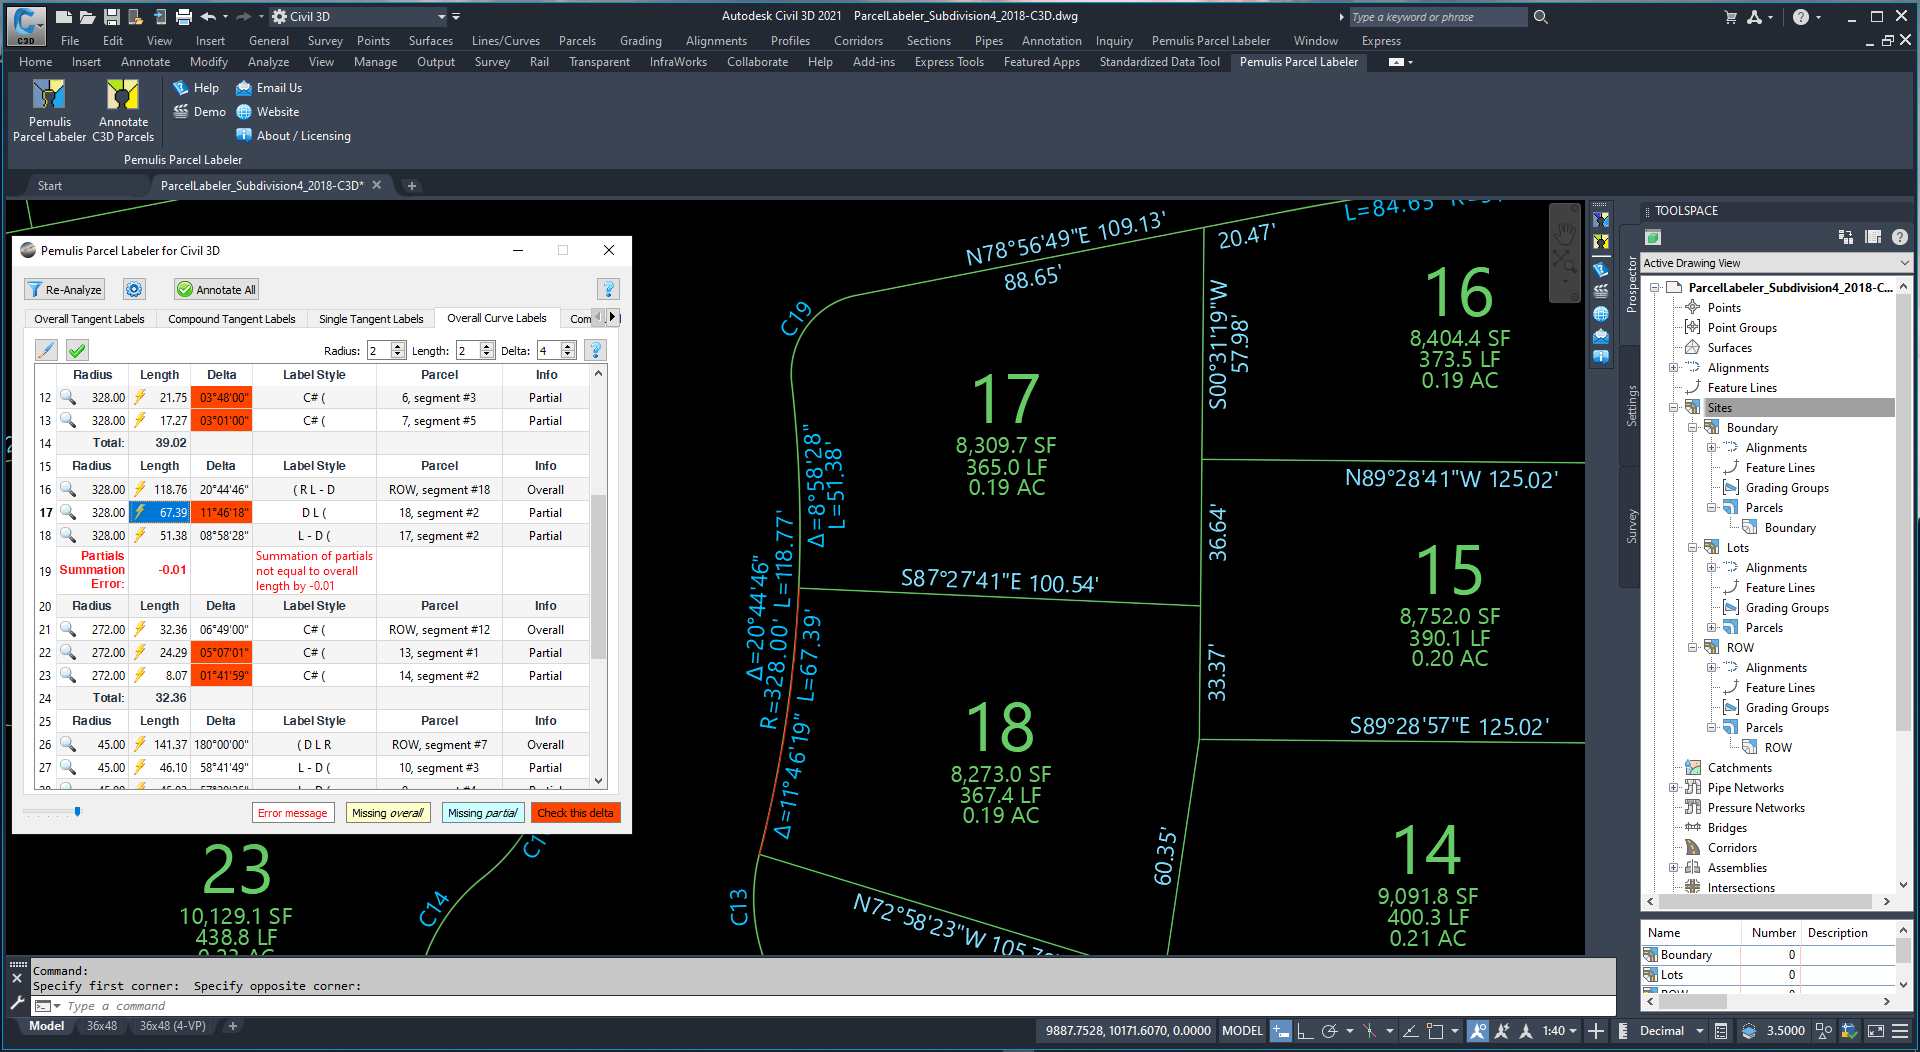
Task: Click the paintbrush icon above the table
Action: (x=46, y=350)
